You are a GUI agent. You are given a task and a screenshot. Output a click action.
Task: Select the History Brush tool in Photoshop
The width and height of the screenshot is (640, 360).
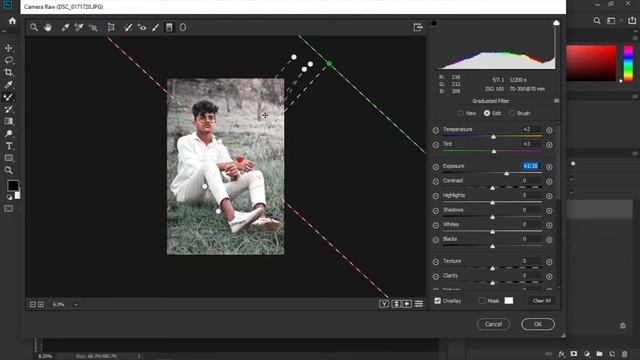point(9,109)
